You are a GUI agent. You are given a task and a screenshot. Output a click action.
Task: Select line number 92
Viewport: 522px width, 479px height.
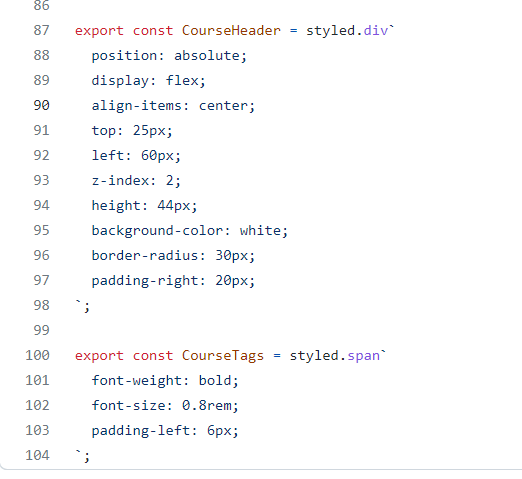[42, 155]
